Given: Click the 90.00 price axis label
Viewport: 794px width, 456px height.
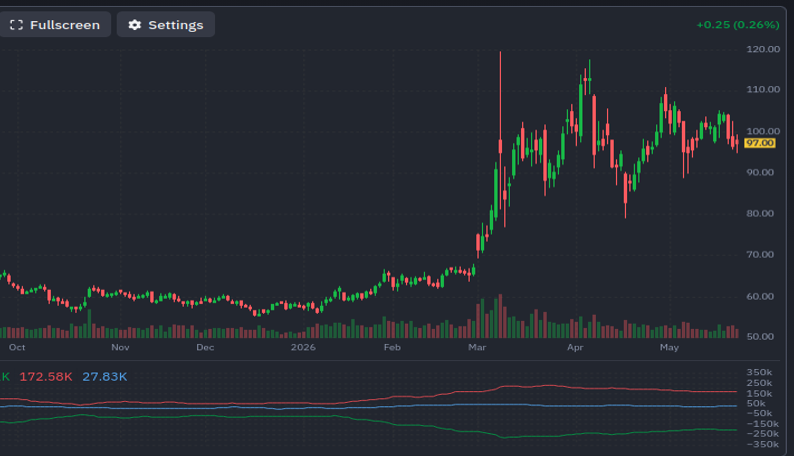Looking at the screenshot, I should 760,173.
